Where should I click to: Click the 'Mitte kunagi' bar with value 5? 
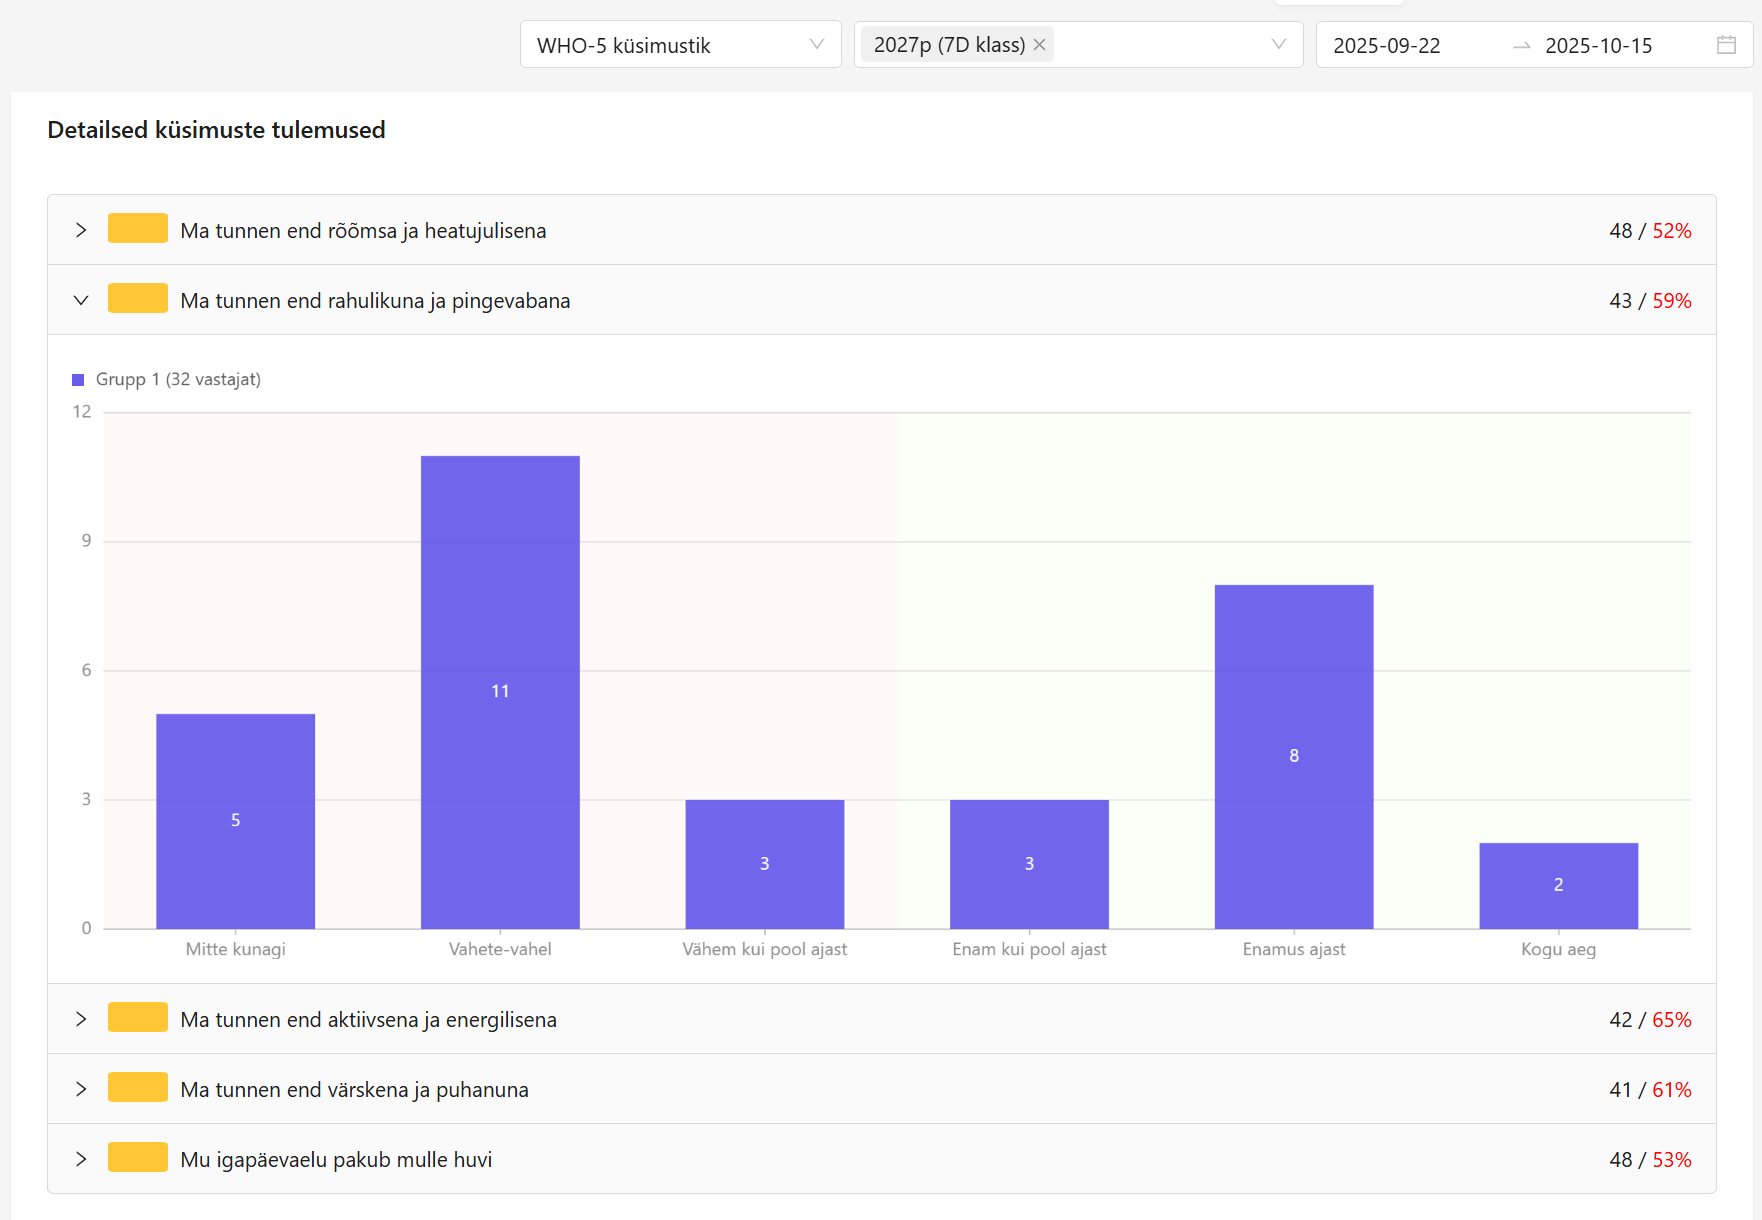236,820
